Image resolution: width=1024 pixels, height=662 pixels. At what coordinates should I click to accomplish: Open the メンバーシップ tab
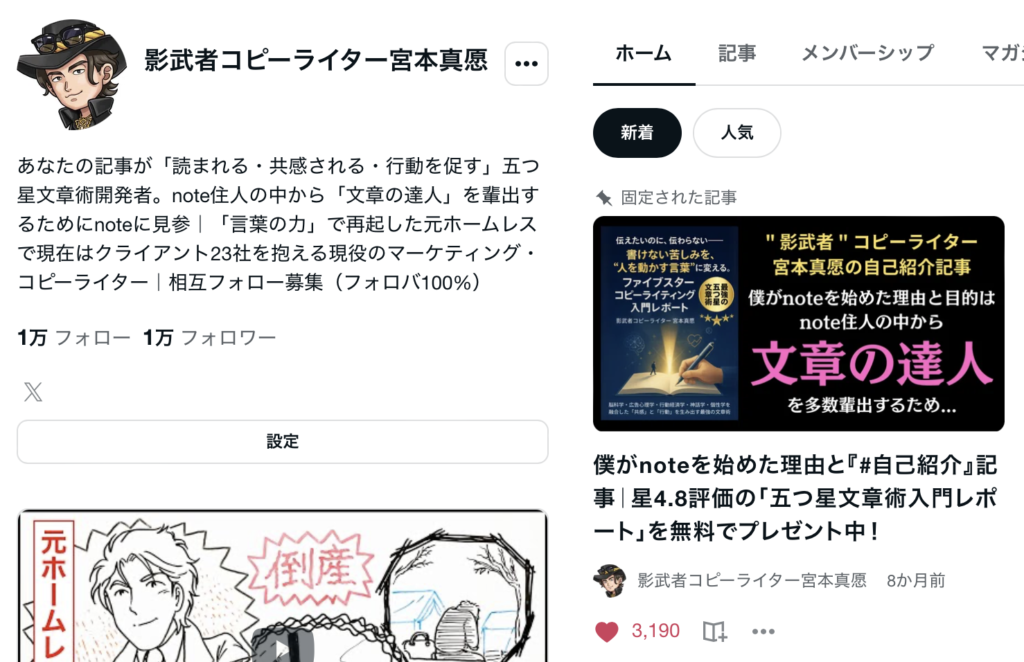pos(867,53)
